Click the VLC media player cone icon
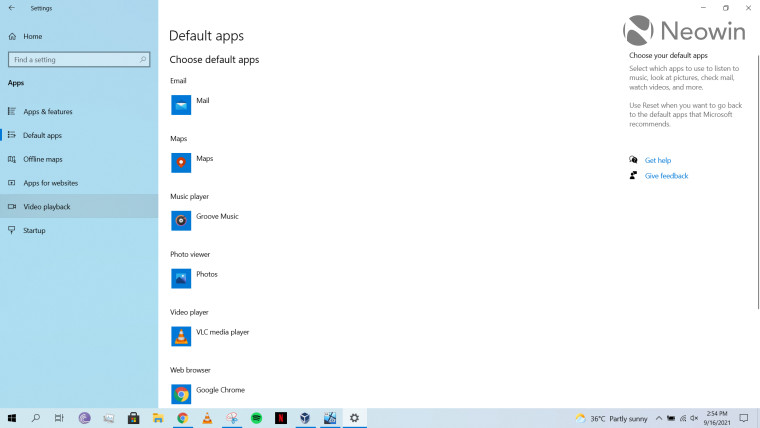Viewport: 760px width, 428px height. click(181, 336)
